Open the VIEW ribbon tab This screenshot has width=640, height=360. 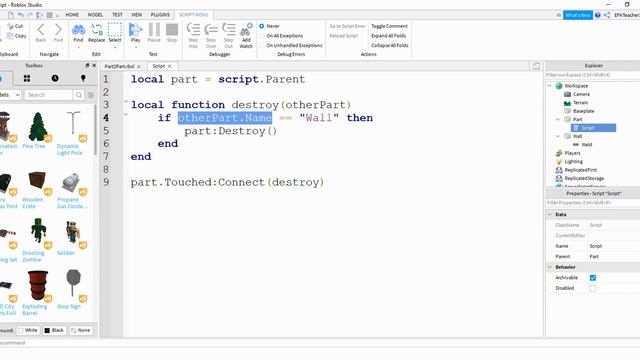pos(137,15)
